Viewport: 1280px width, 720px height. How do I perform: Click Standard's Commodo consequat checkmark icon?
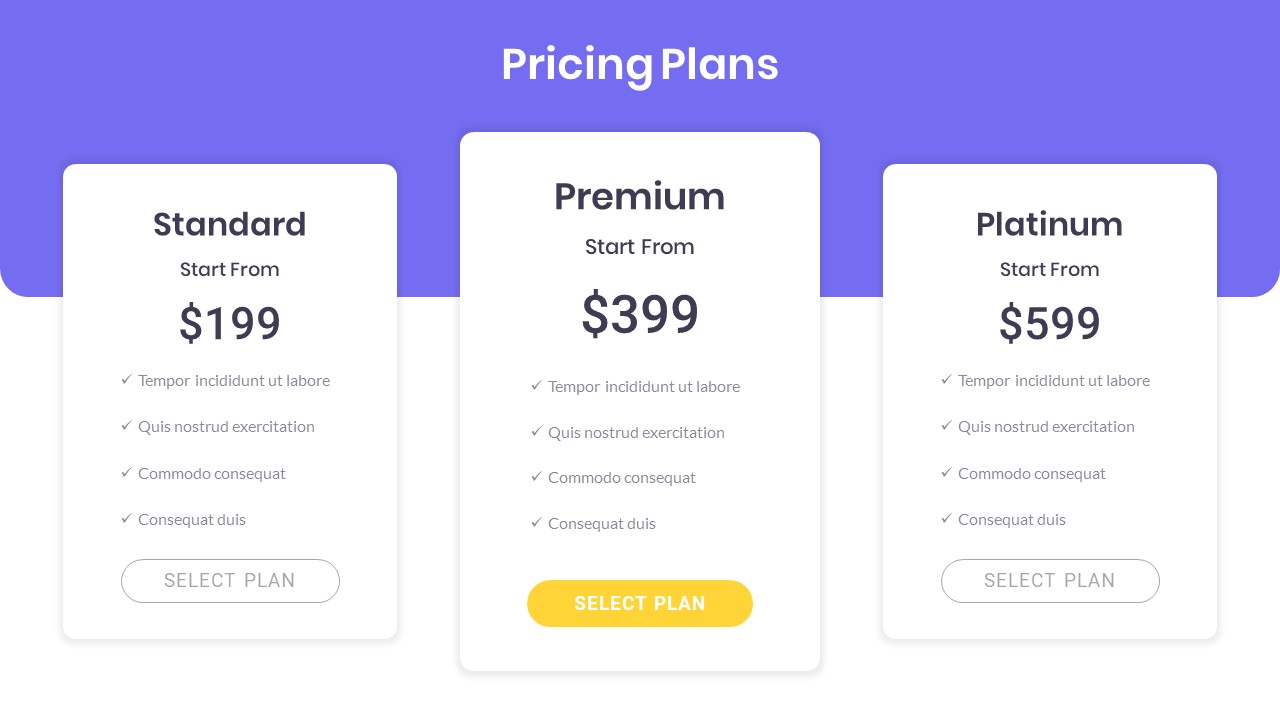point(127,473)
